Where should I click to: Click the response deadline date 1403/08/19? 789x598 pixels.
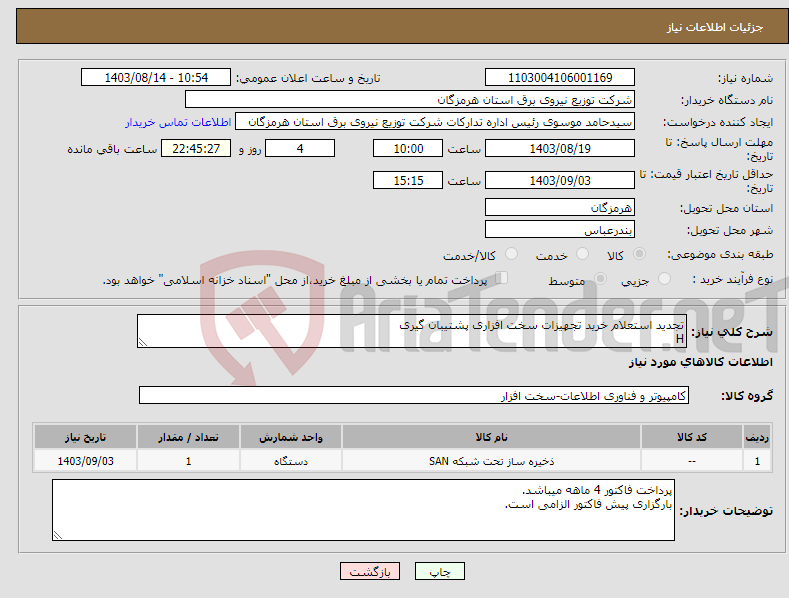point(560,148)
